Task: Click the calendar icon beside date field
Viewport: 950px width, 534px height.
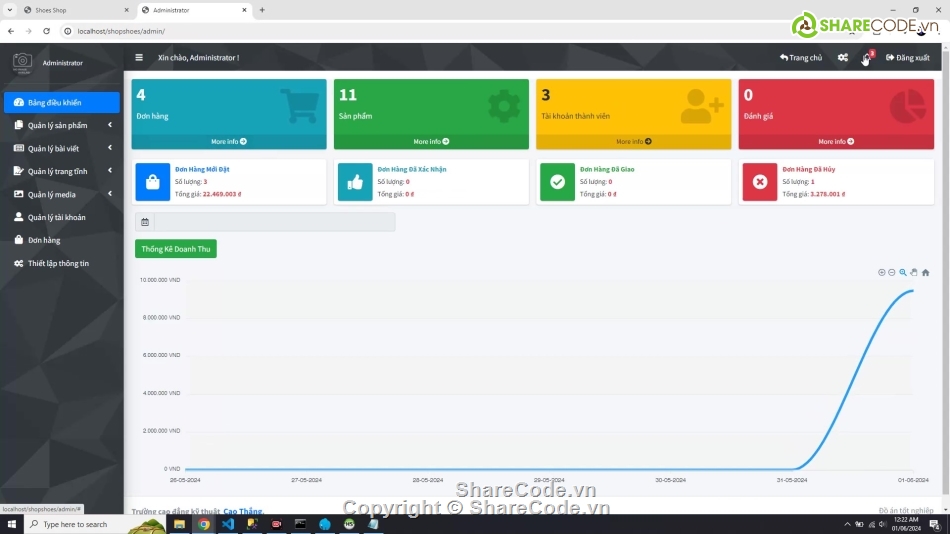Action: point(145,222)
